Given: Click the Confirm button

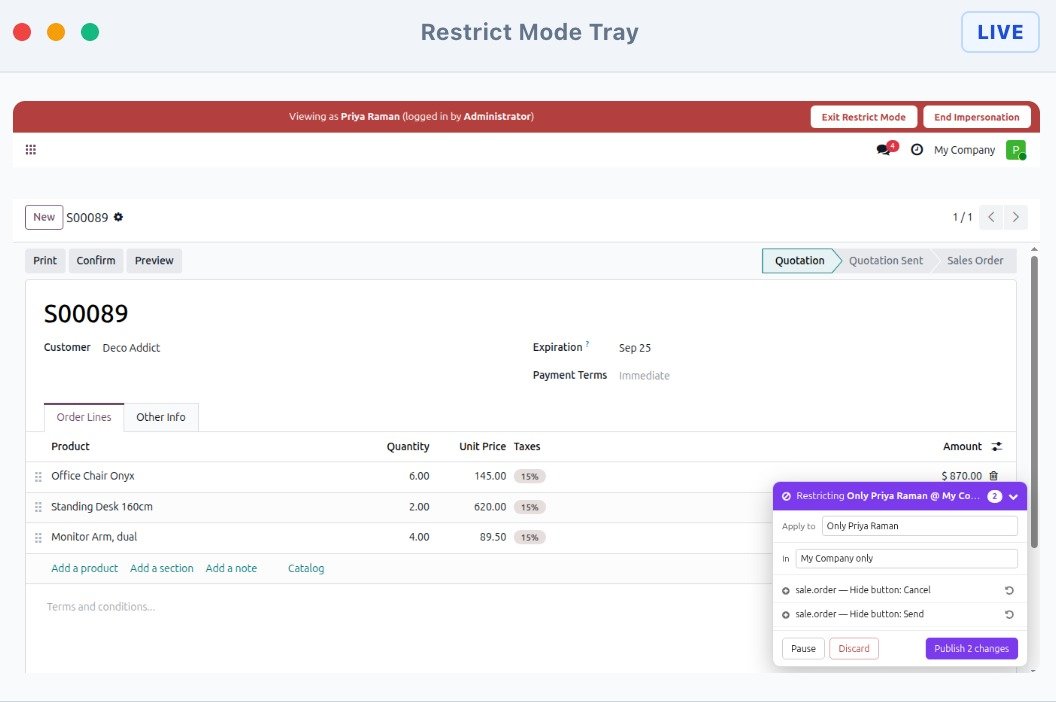Looking at the screenshot, I should point(96,261).
